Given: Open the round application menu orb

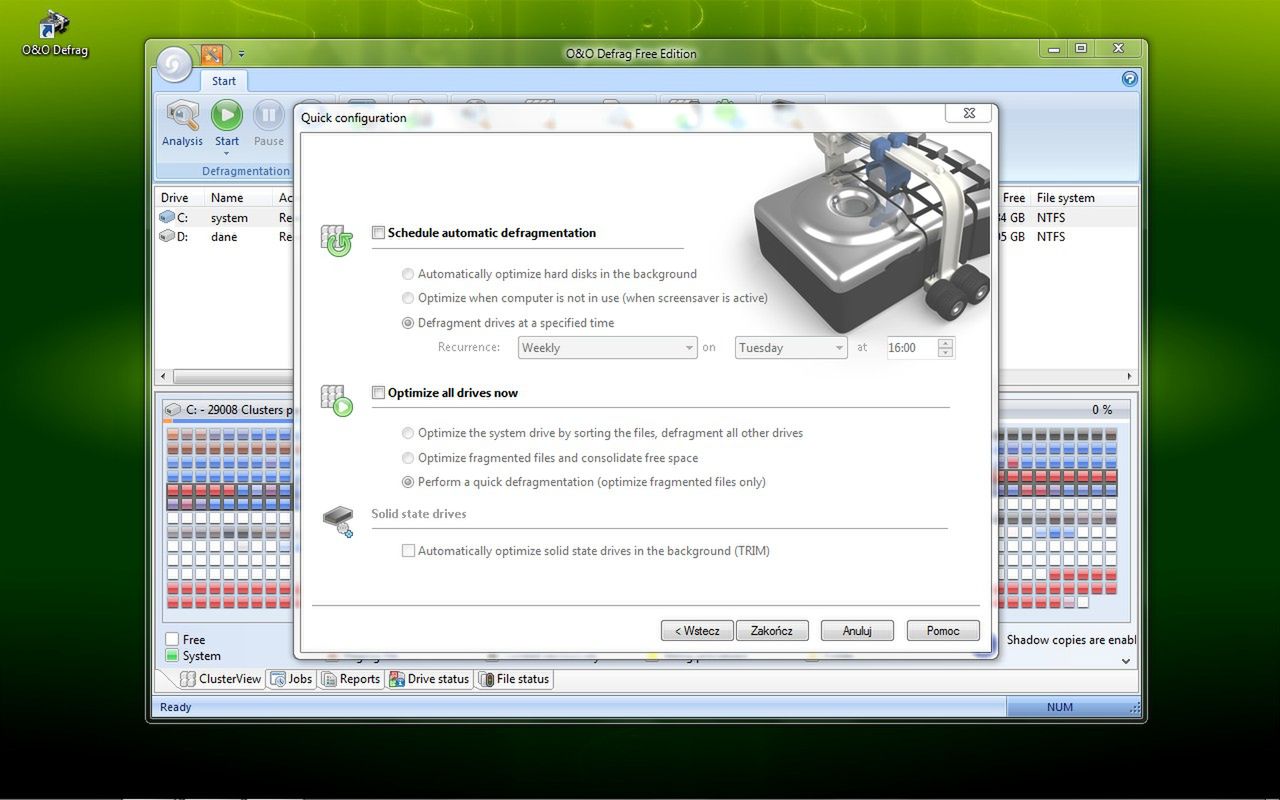Looking at the screenshot, I should coord(174,64).
